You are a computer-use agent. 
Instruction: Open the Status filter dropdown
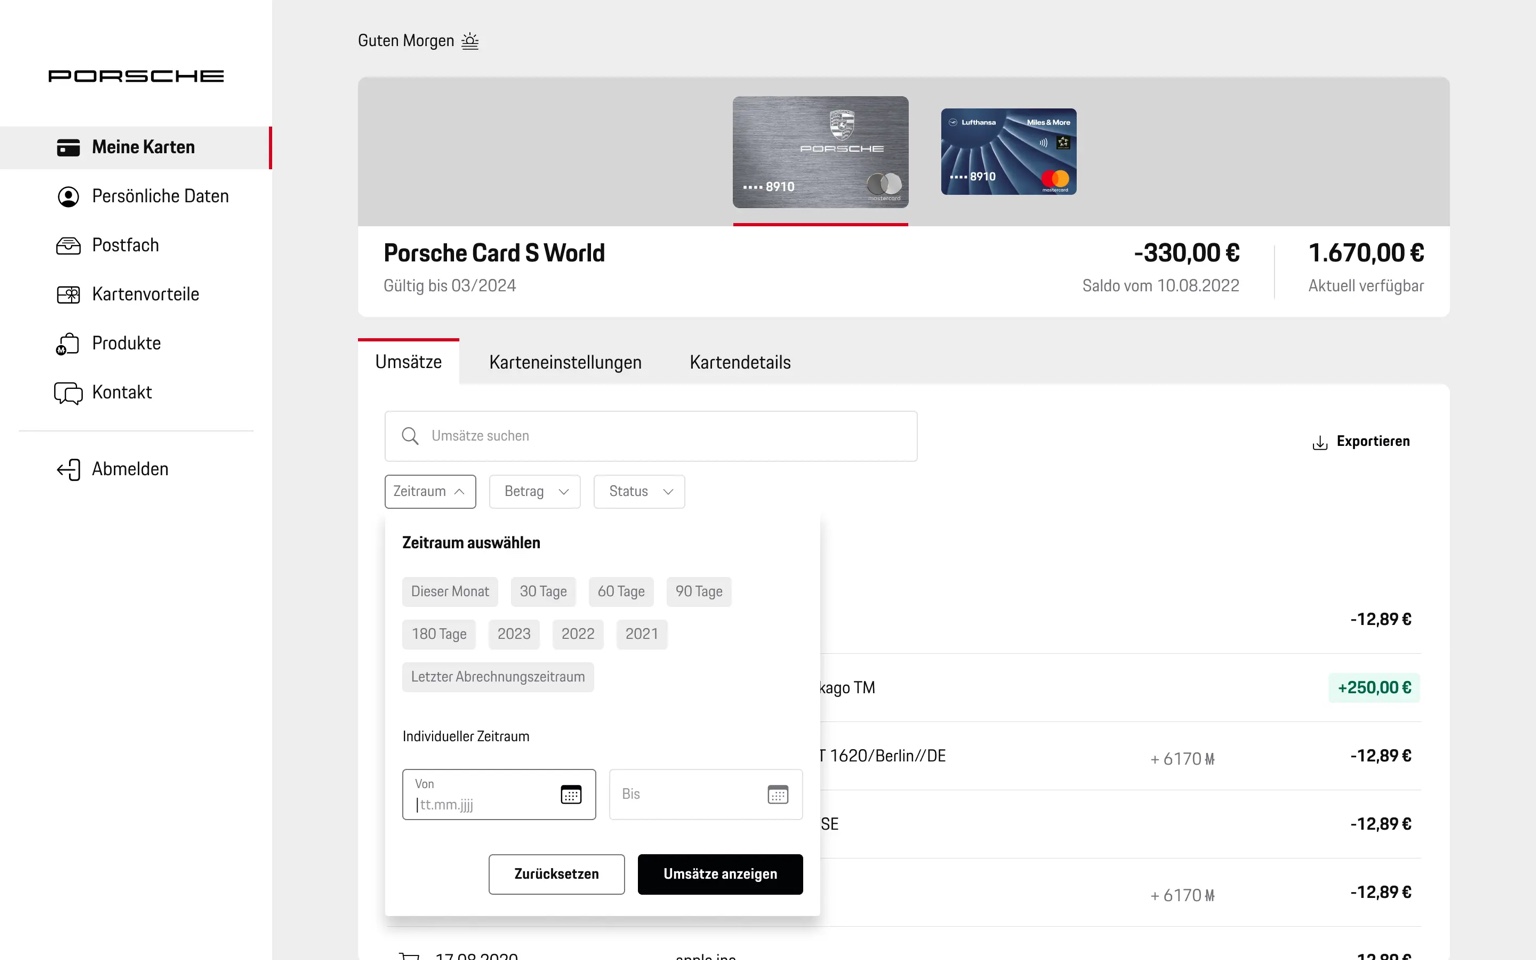(639, 492)
